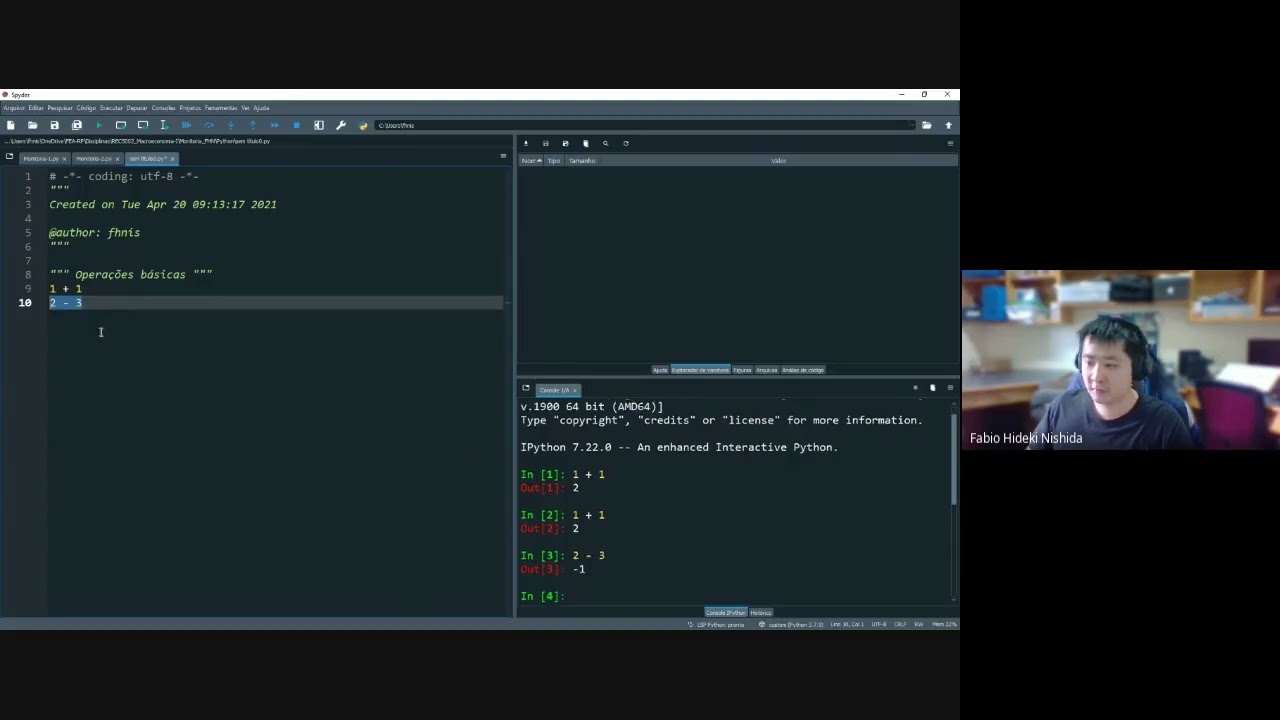Refresh the variable explorer

626,143
